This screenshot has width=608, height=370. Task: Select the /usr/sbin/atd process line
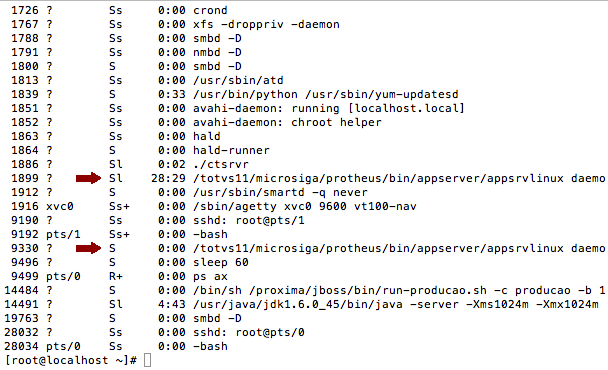point(147,80)
